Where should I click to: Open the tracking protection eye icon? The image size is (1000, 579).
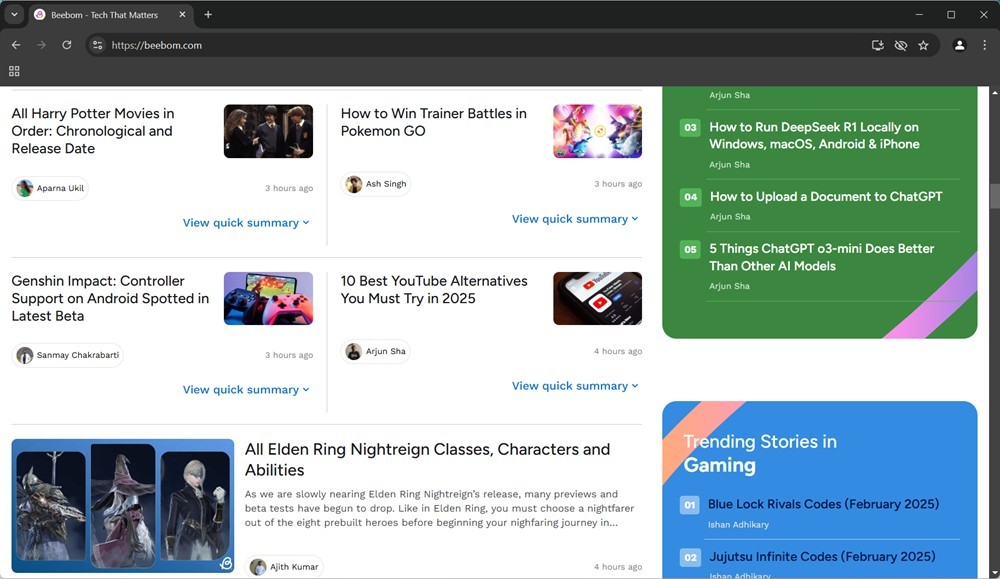[x=901, y=45]
